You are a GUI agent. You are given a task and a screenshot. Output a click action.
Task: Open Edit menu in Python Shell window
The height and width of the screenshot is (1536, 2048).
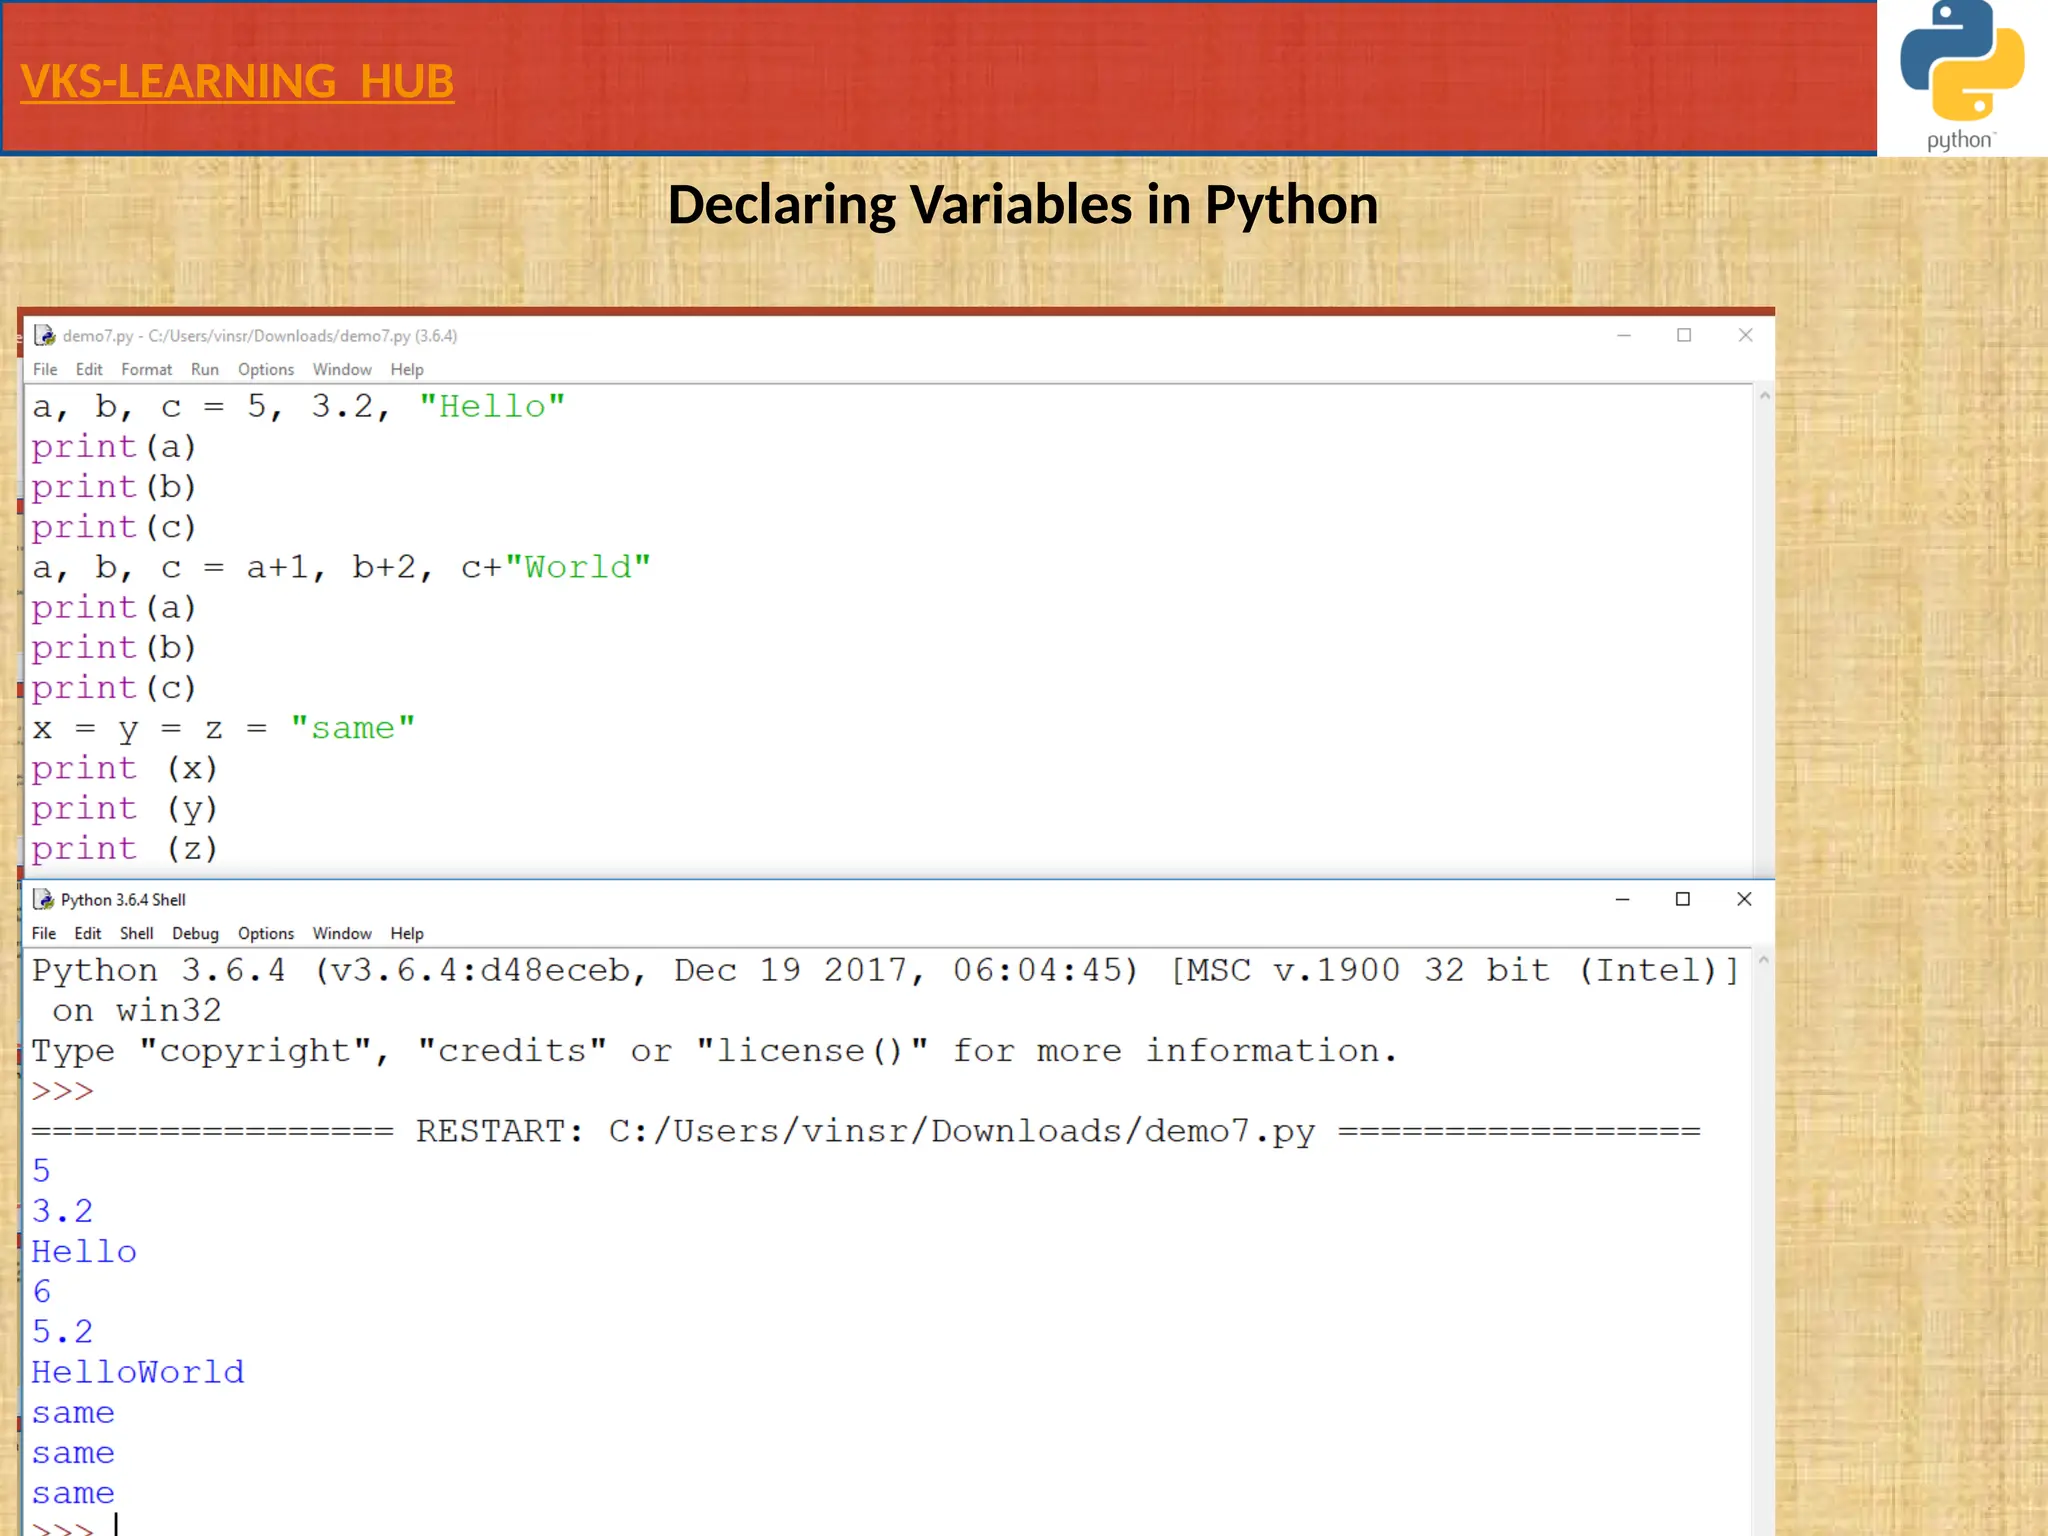point(88,933)
